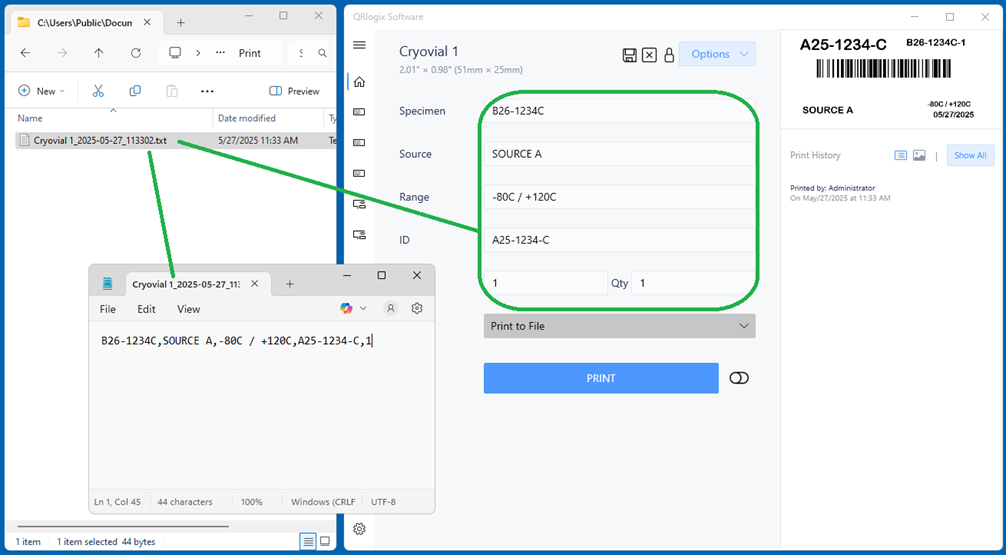Toggle the switch next to PRINT button
1006x555 pixels.
coord(739,378)
